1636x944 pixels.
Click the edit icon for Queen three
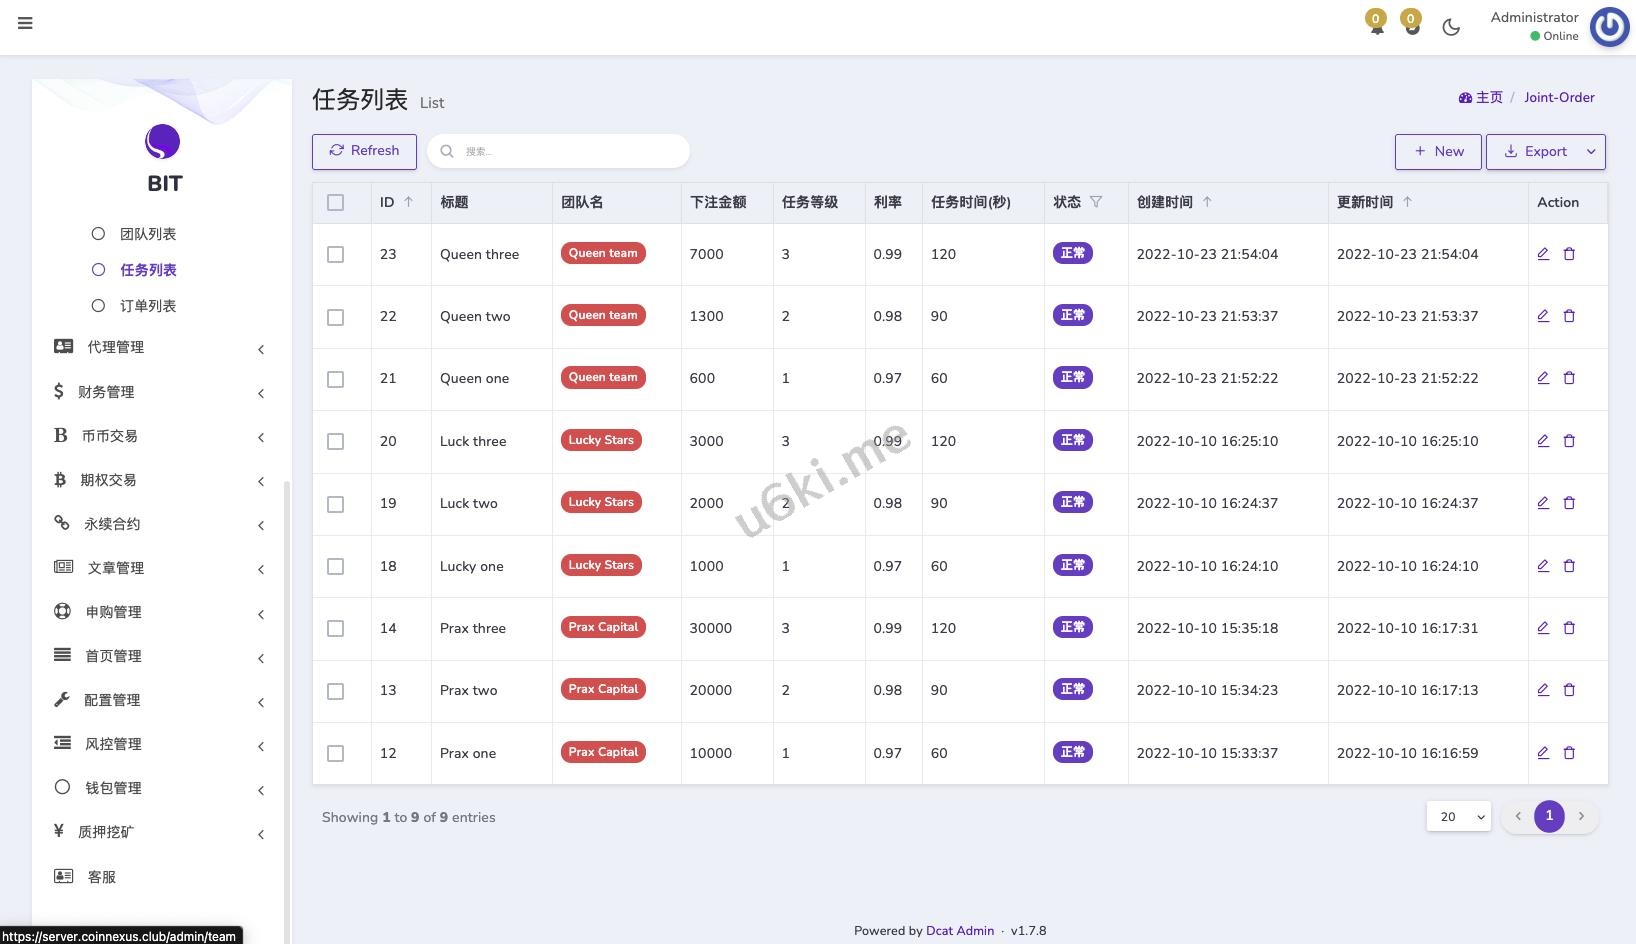[x=1543, y=254]
